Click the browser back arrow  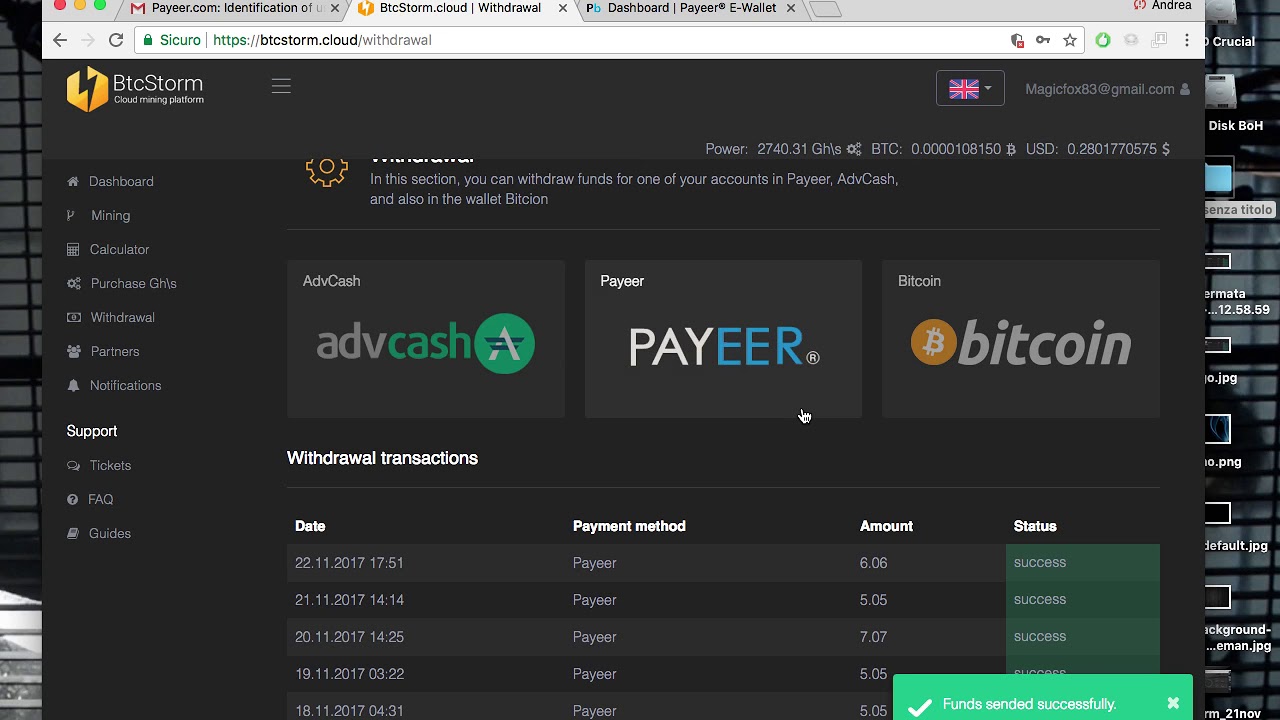pyautogui.click(x=60, y=40)
